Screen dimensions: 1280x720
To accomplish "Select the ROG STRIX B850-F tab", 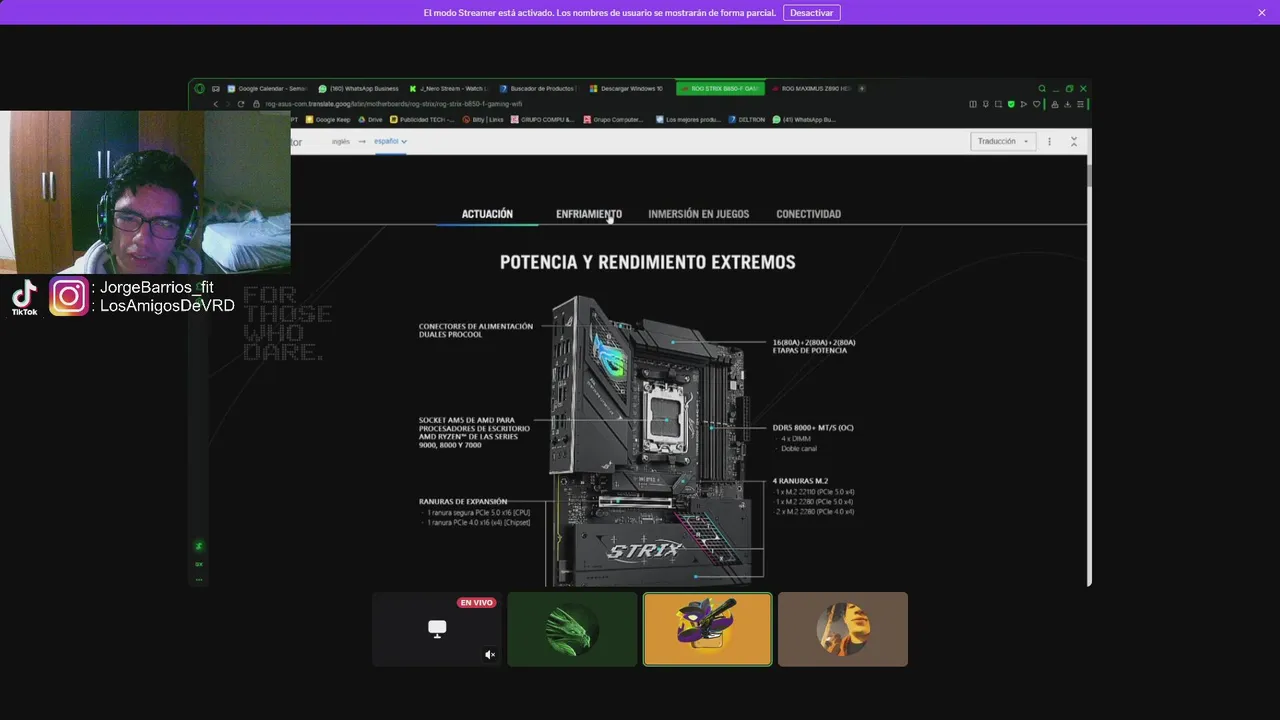I will (720, 88).
